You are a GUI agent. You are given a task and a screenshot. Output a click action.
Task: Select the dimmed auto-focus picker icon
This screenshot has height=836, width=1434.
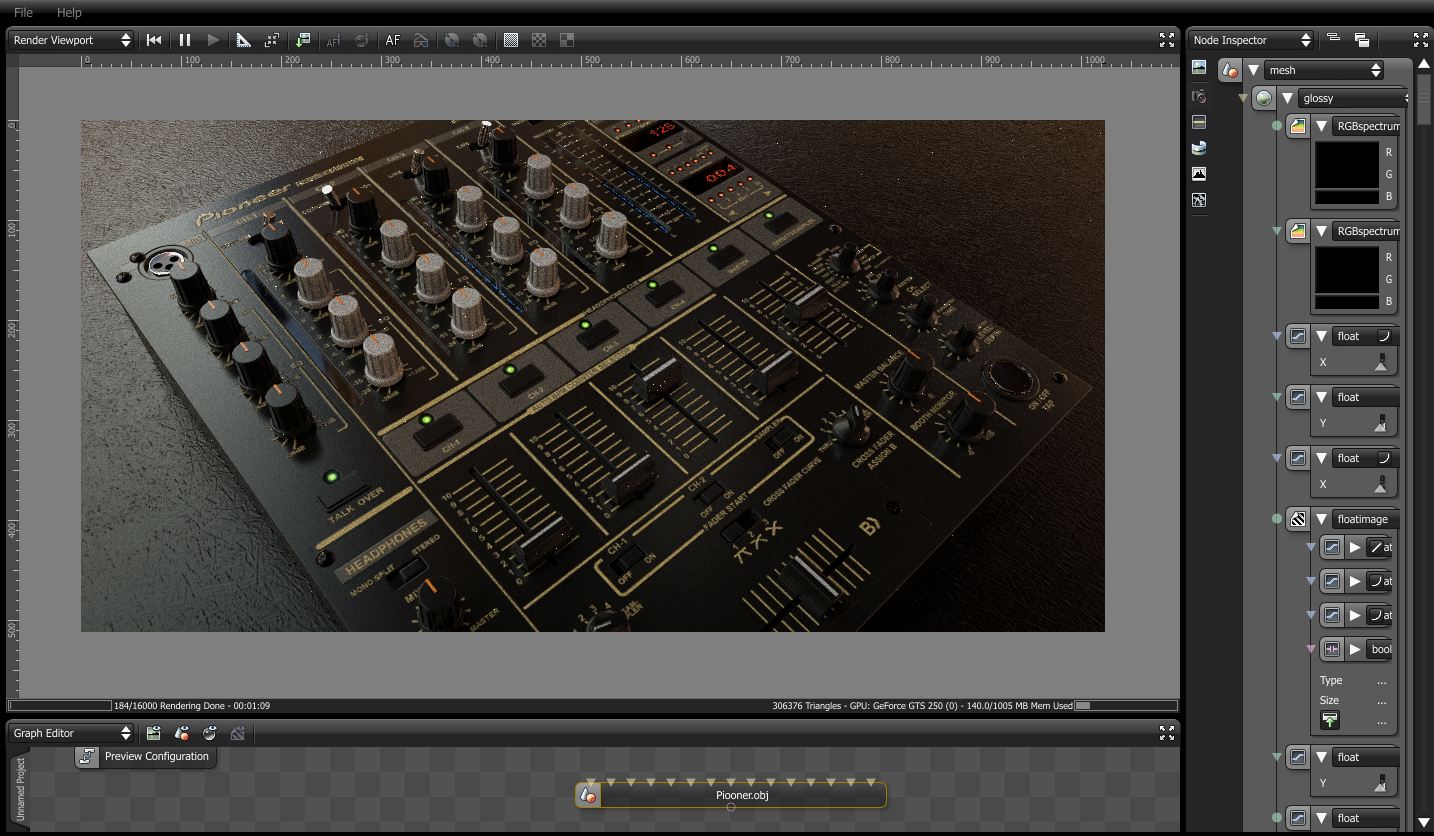point(333,40)
